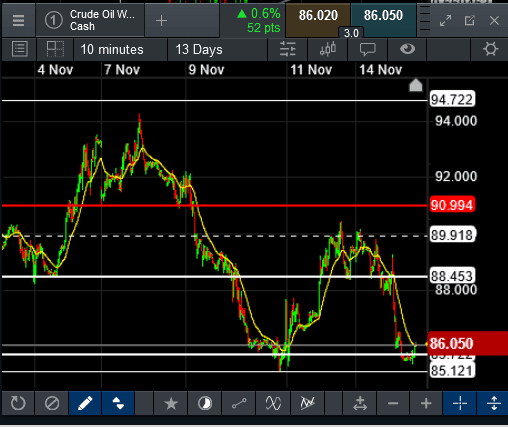Open chart adjustment sliders settings
This screenshot has width=508, height=427.
pos(288,49)
